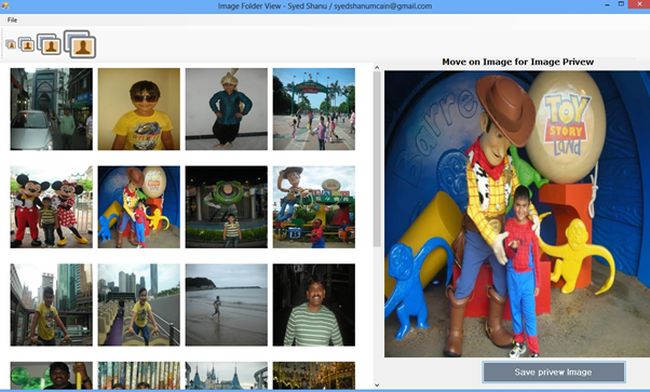
Task: Click the vertical scrollbar thumb of thumbnail panel
Action: (377, 159)
